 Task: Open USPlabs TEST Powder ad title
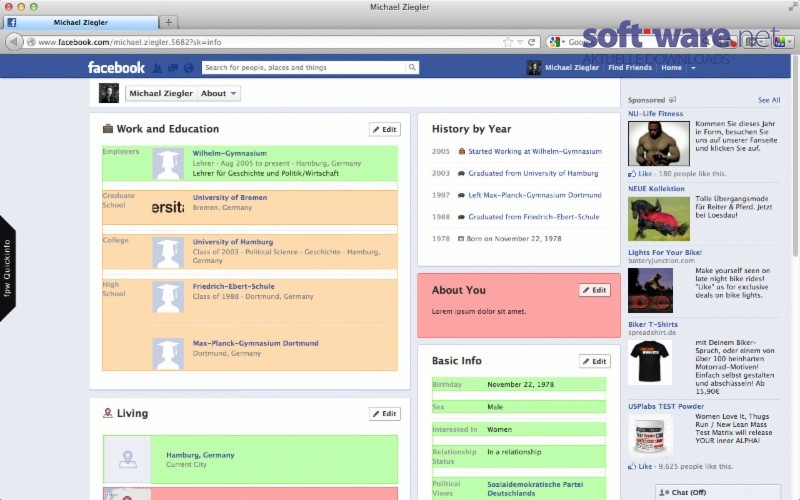point(666,407)
